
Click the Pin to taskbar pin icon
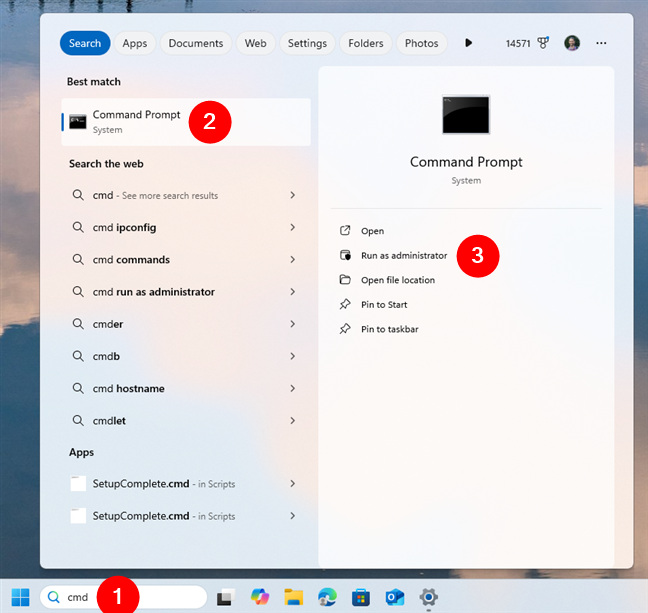pyautogui.click(x=345, y=329)
